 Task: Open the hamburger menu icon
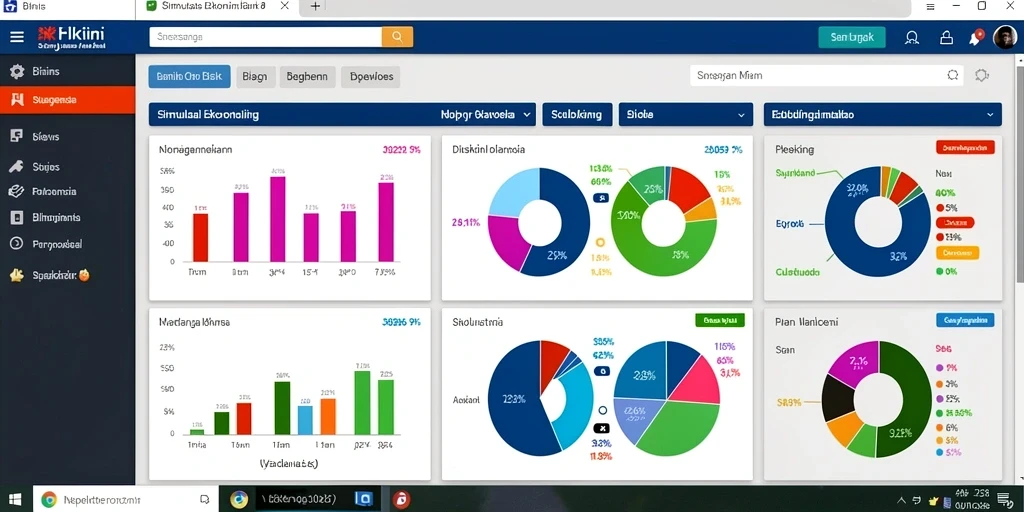(x=17, y=37)
